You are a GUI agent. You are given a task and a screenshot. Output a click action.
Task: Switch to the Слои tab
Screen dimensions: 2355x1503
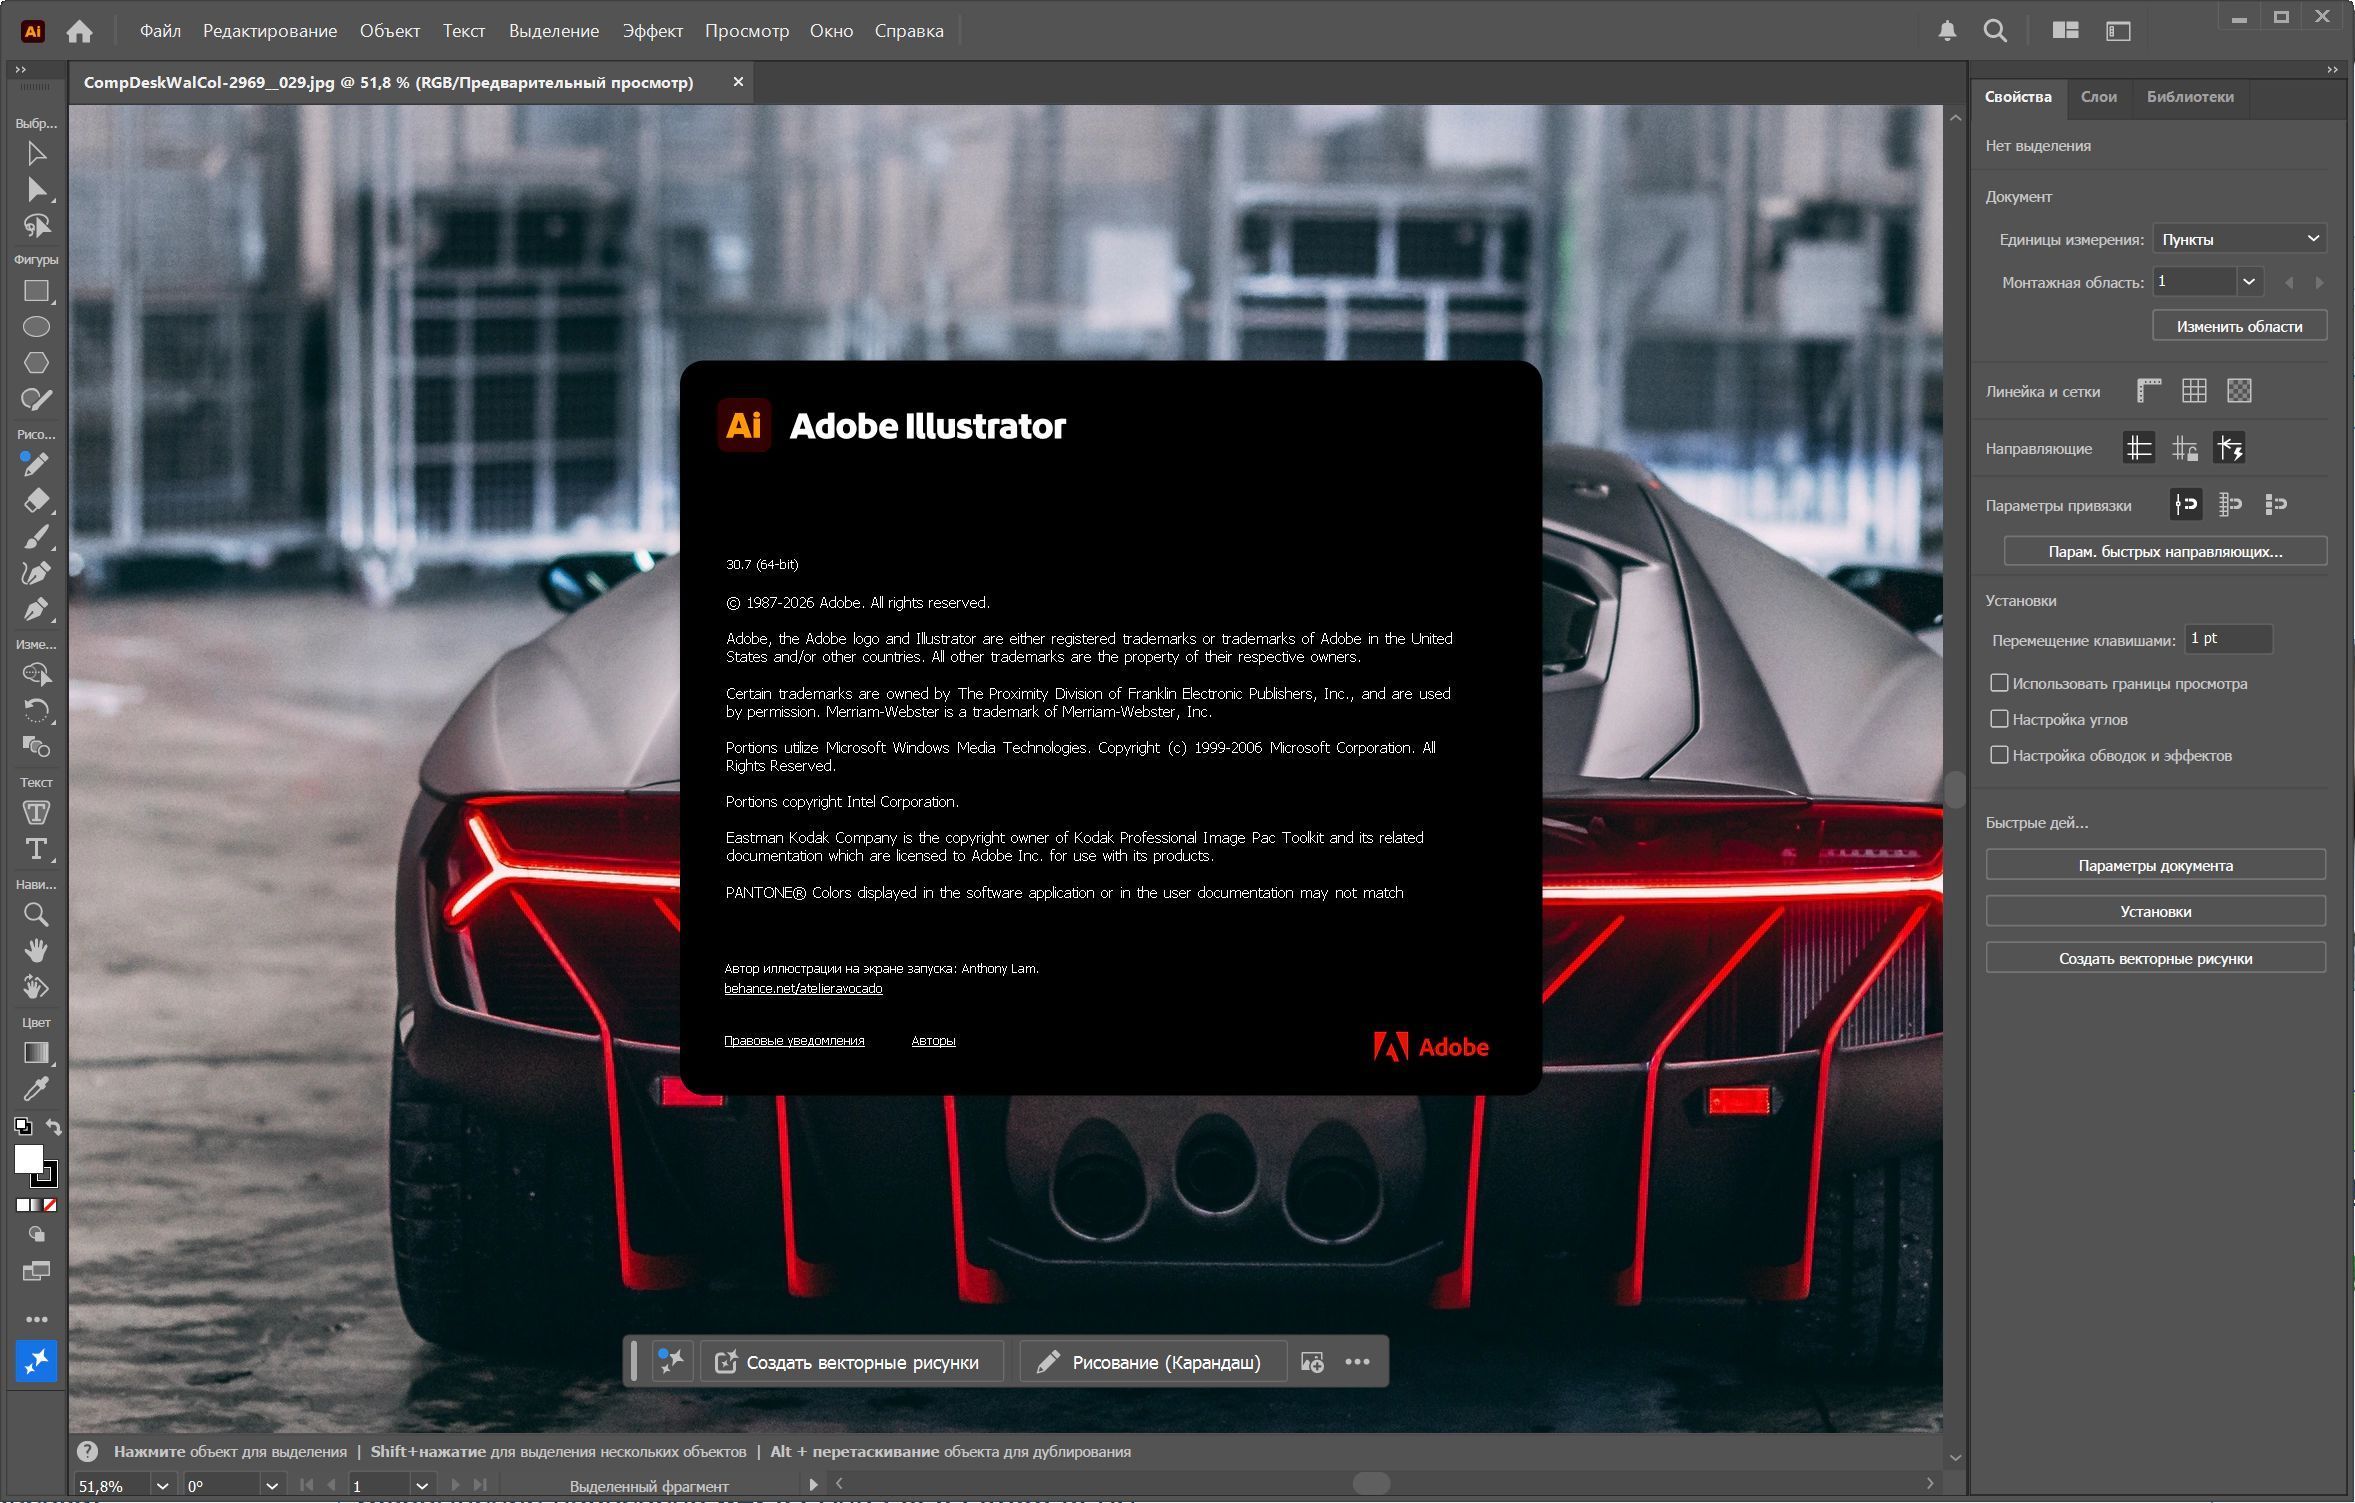(2098, 97)
